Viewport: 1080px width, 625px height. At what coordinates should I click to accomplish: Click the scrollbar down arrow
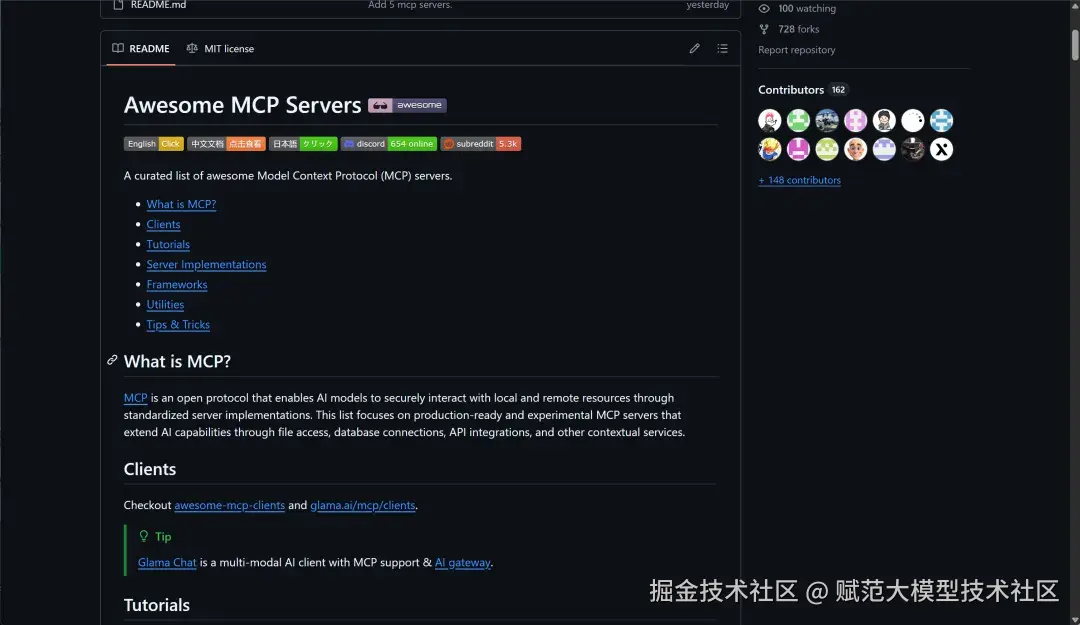1074,619
